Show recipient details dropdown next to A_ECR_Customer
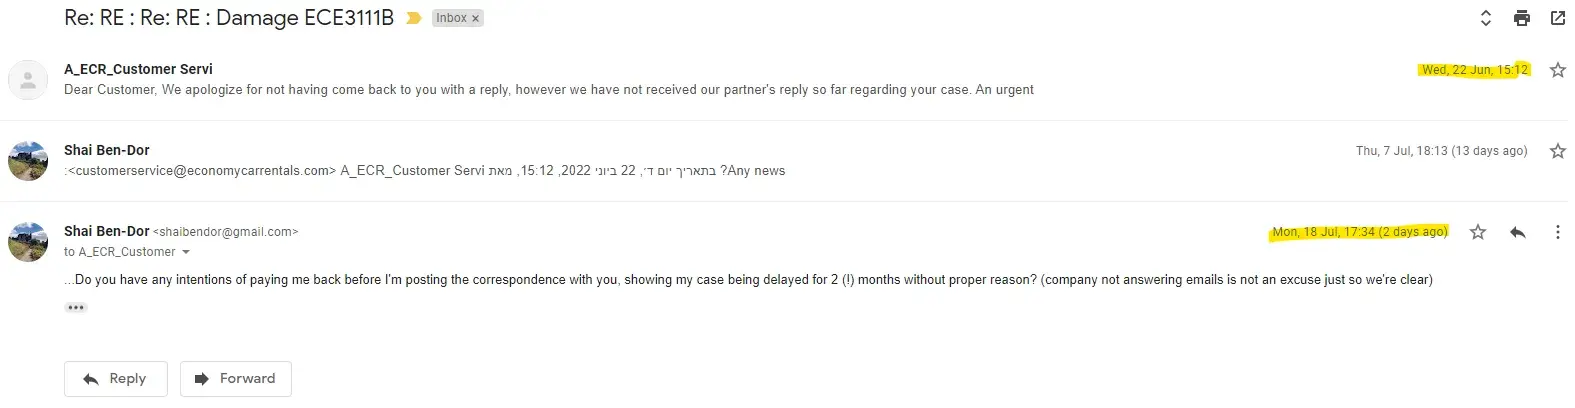The width and height of the screenshot is (1575, 408). (186, 252)
